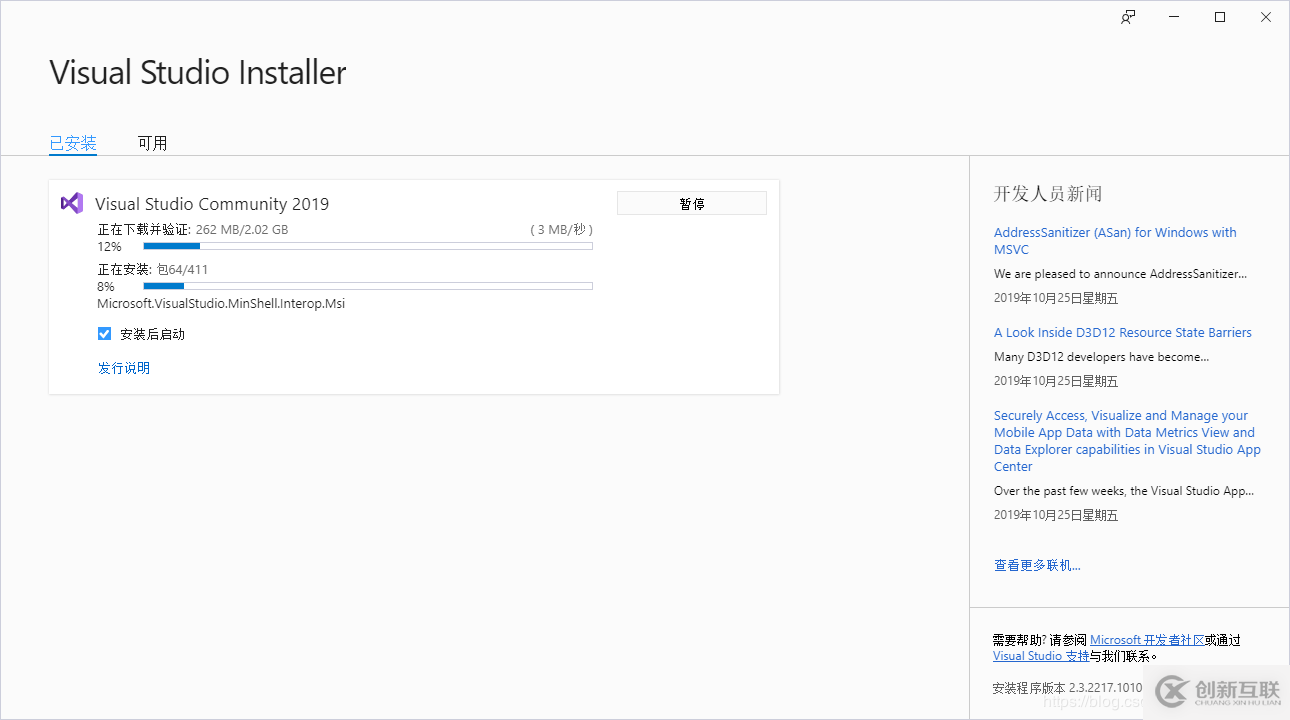
Task: Click the 12% download percentage text
Action: pyautogui.click(x=109, y=246)
